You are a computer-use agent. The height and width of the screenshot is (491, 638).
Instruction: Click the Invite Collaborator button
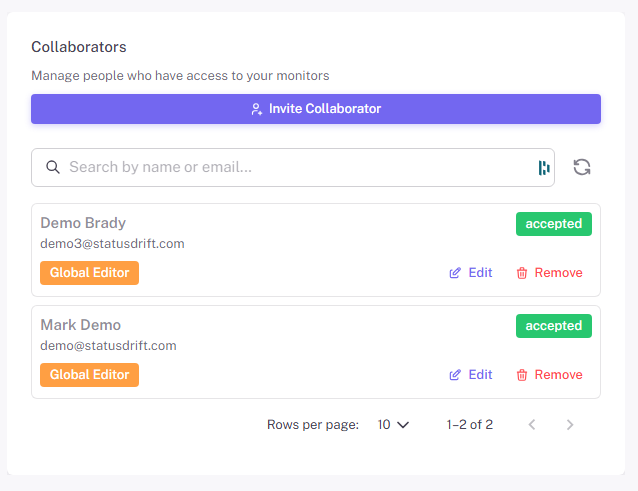pyautogui.click(x=316, y=109)
